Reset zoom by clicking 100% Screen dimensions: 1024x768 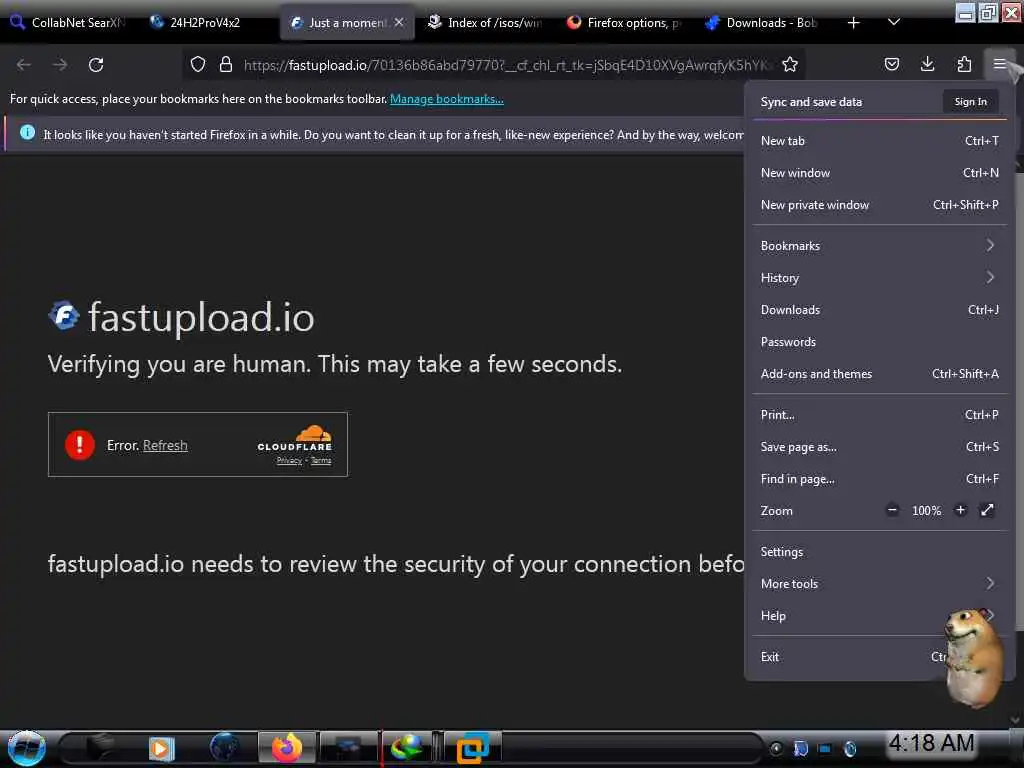[x=926, y=511]
